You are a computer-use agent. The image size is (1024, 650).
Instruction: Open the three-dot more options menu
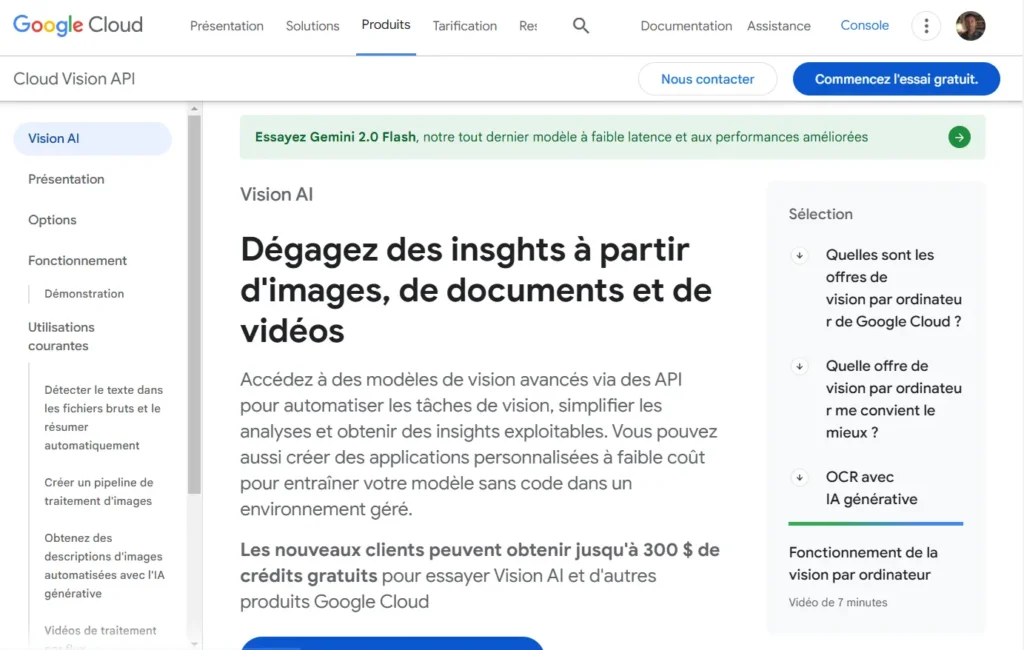click(926, 25)
